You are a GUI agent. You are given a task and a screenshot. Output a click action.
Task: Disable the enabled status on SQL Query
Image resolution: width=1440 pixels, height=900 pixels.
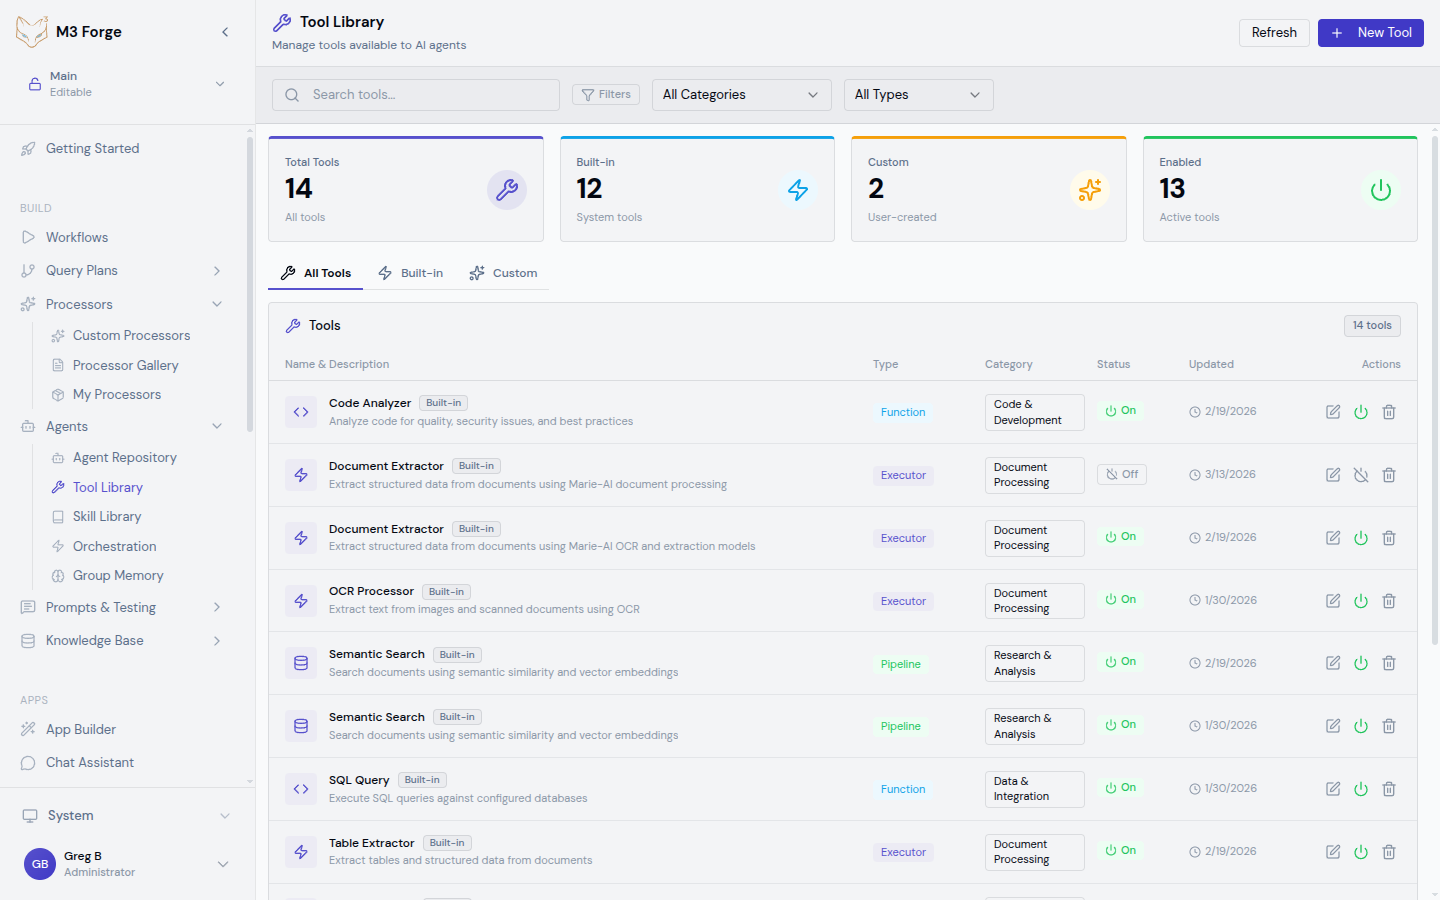click(x=1361, y=788)
